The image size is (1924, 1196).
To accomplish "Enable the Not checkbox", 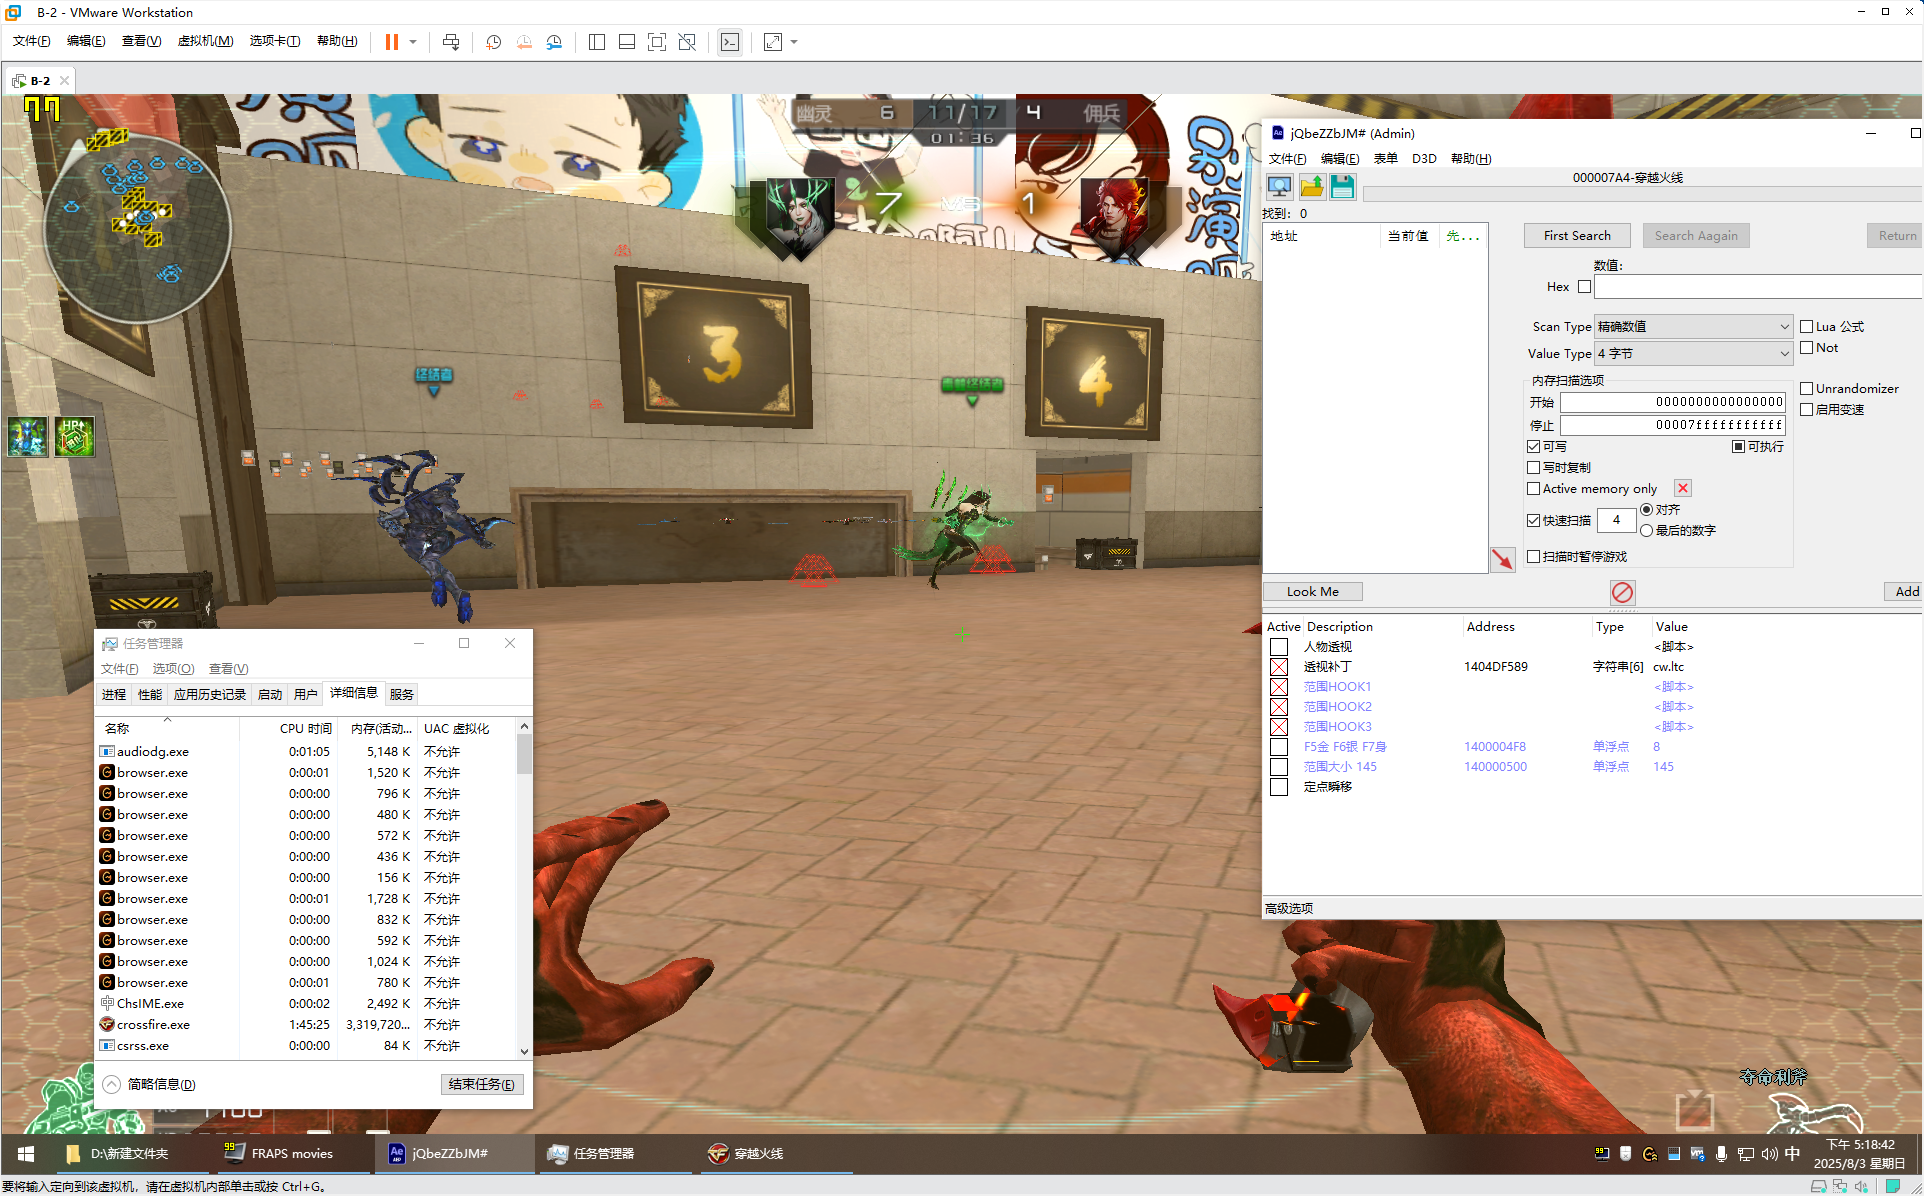I will (x=1807, y=348).
